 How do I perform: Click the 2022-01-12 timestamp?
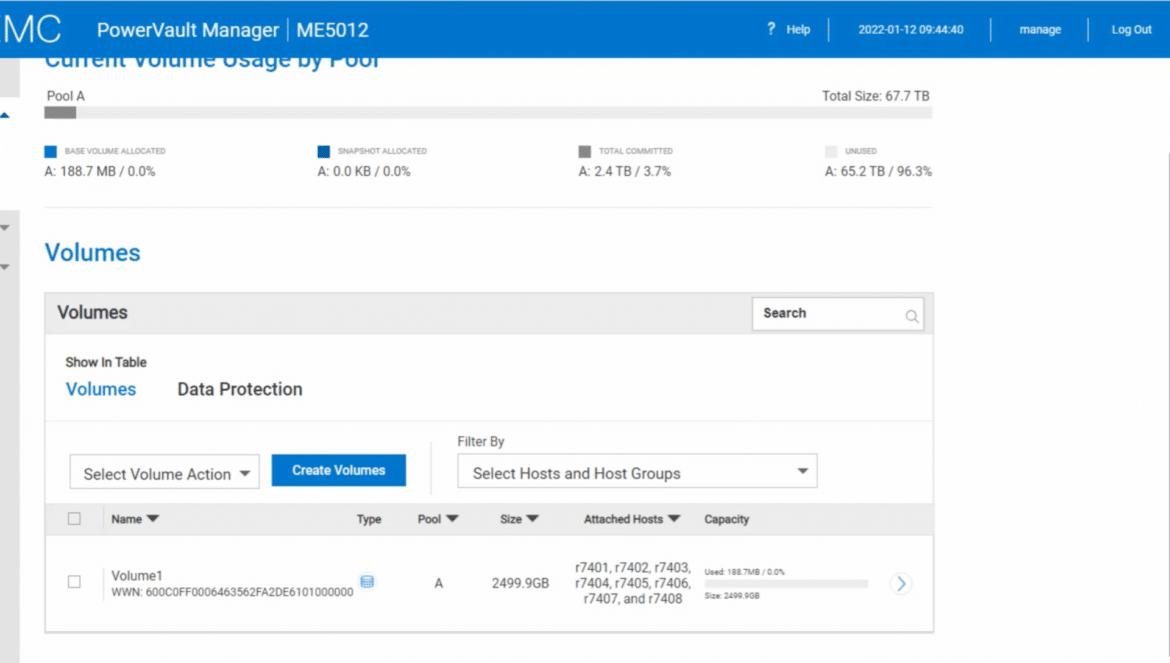[910, 29]
